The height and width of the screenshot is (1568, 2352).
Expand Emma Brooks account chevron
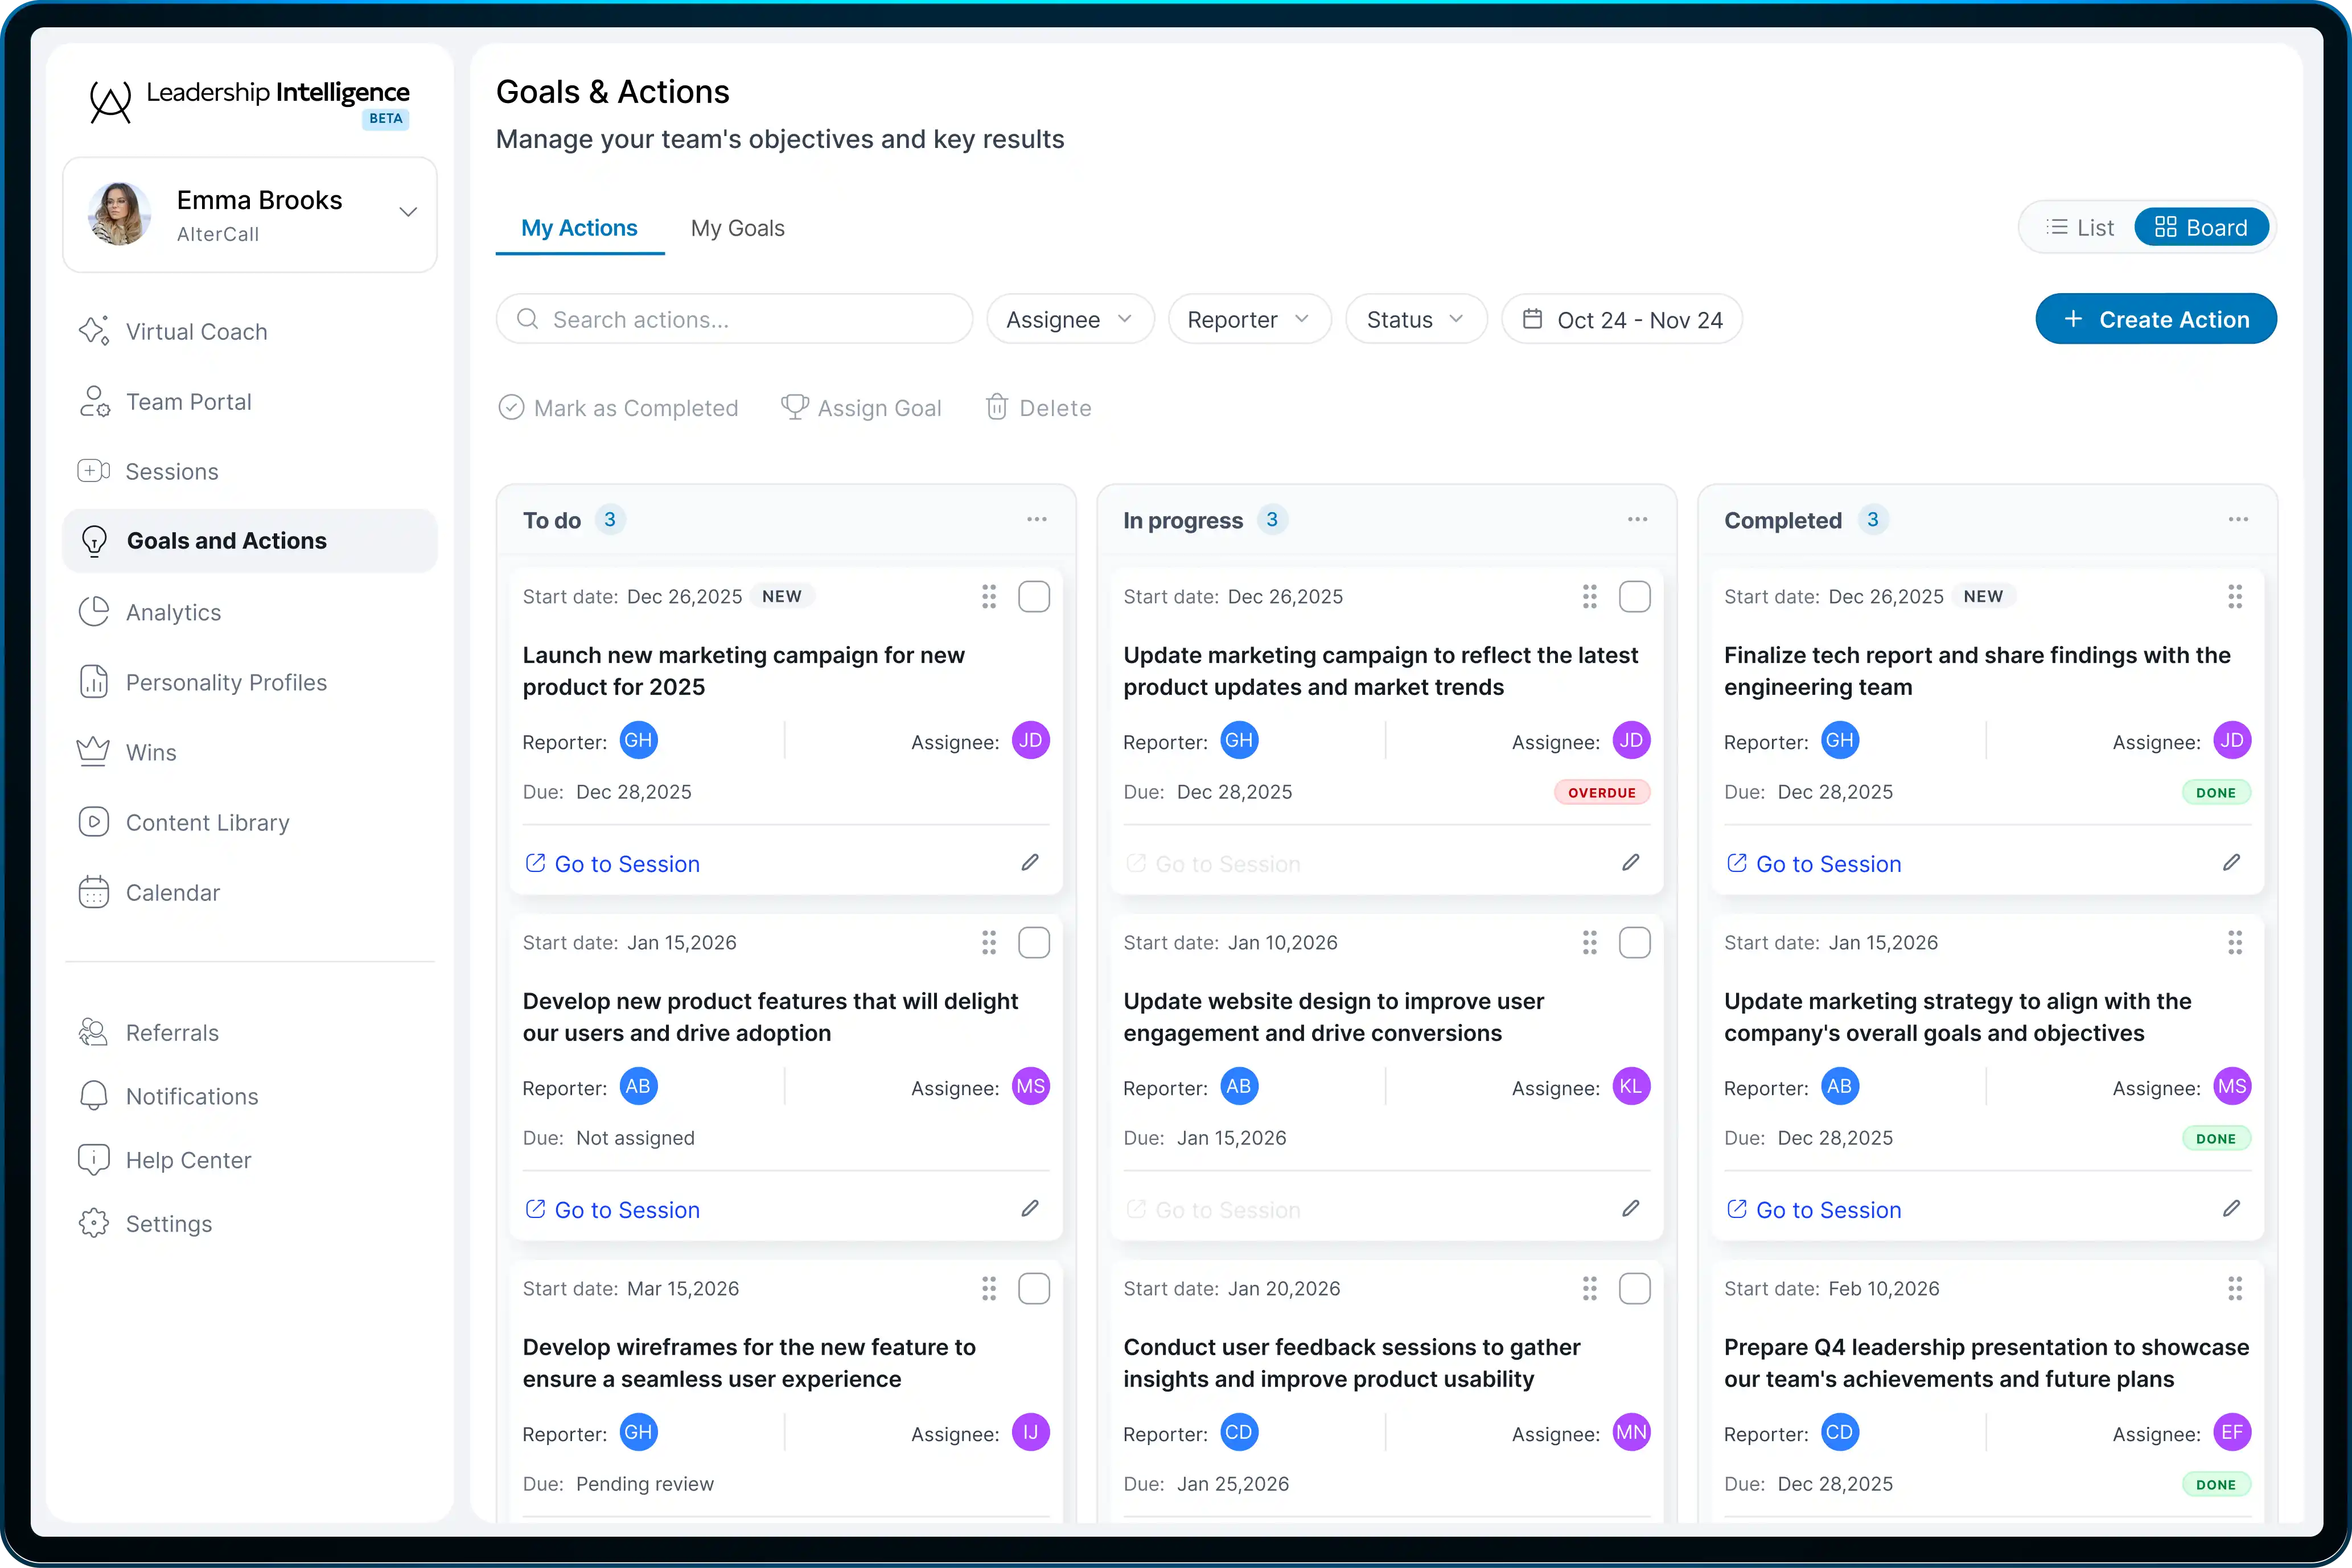click(x=408, y=212)
